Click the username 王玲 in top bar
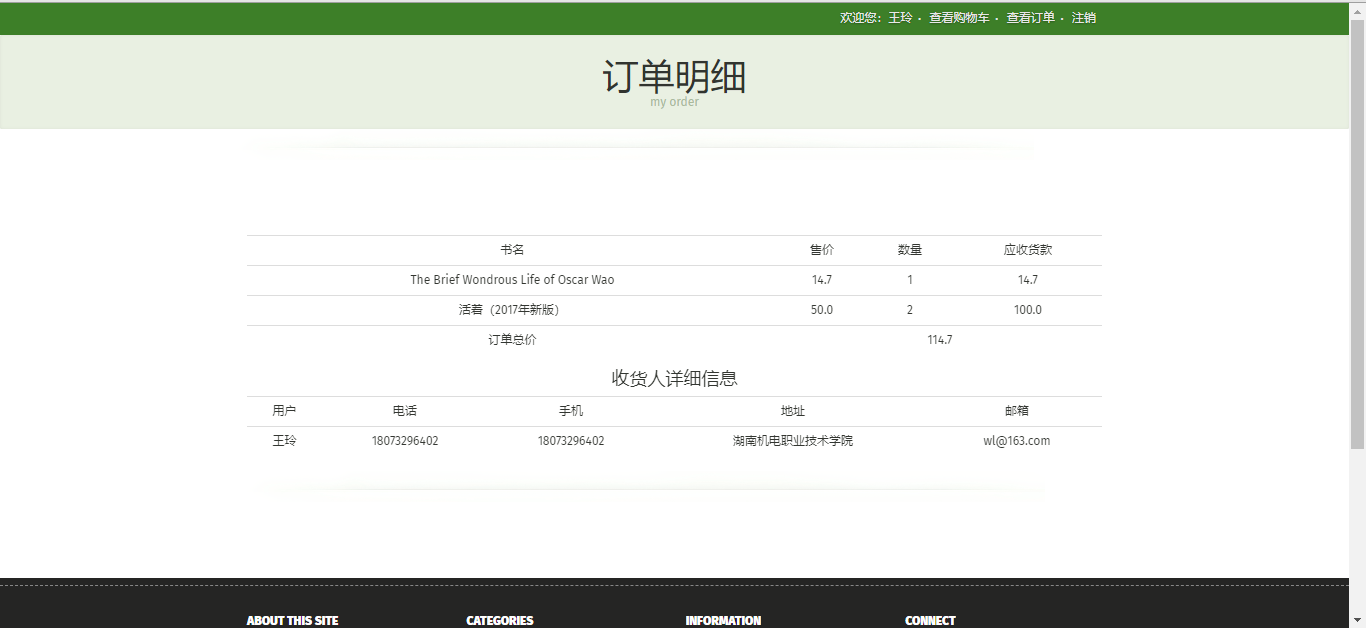 coord(900,18)
